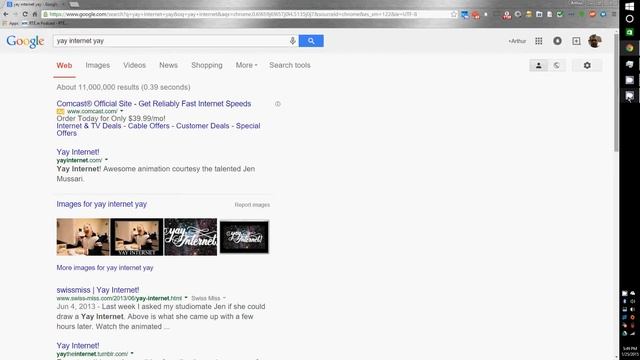Open Comcast Official Site ad link

[153, 104]
